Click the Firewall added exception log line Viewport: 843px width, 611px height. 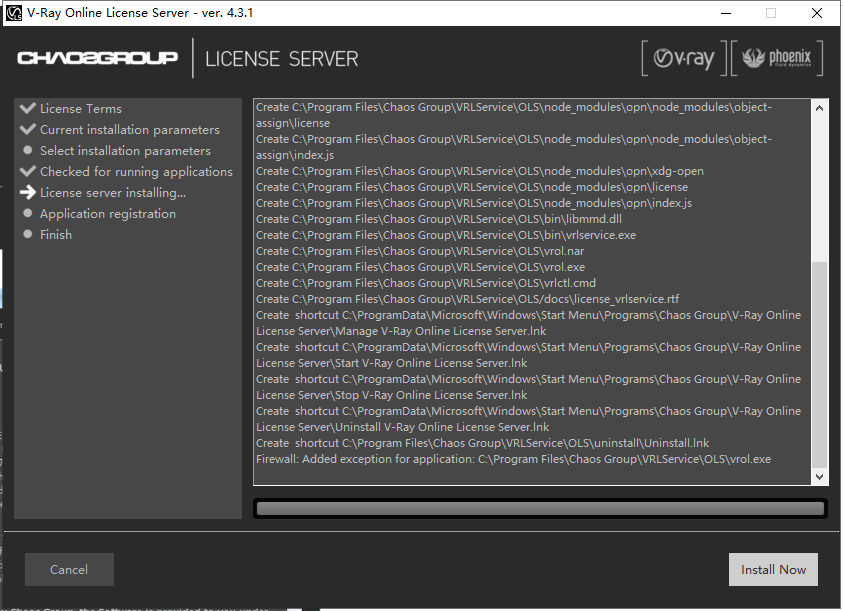pos(513,459)
